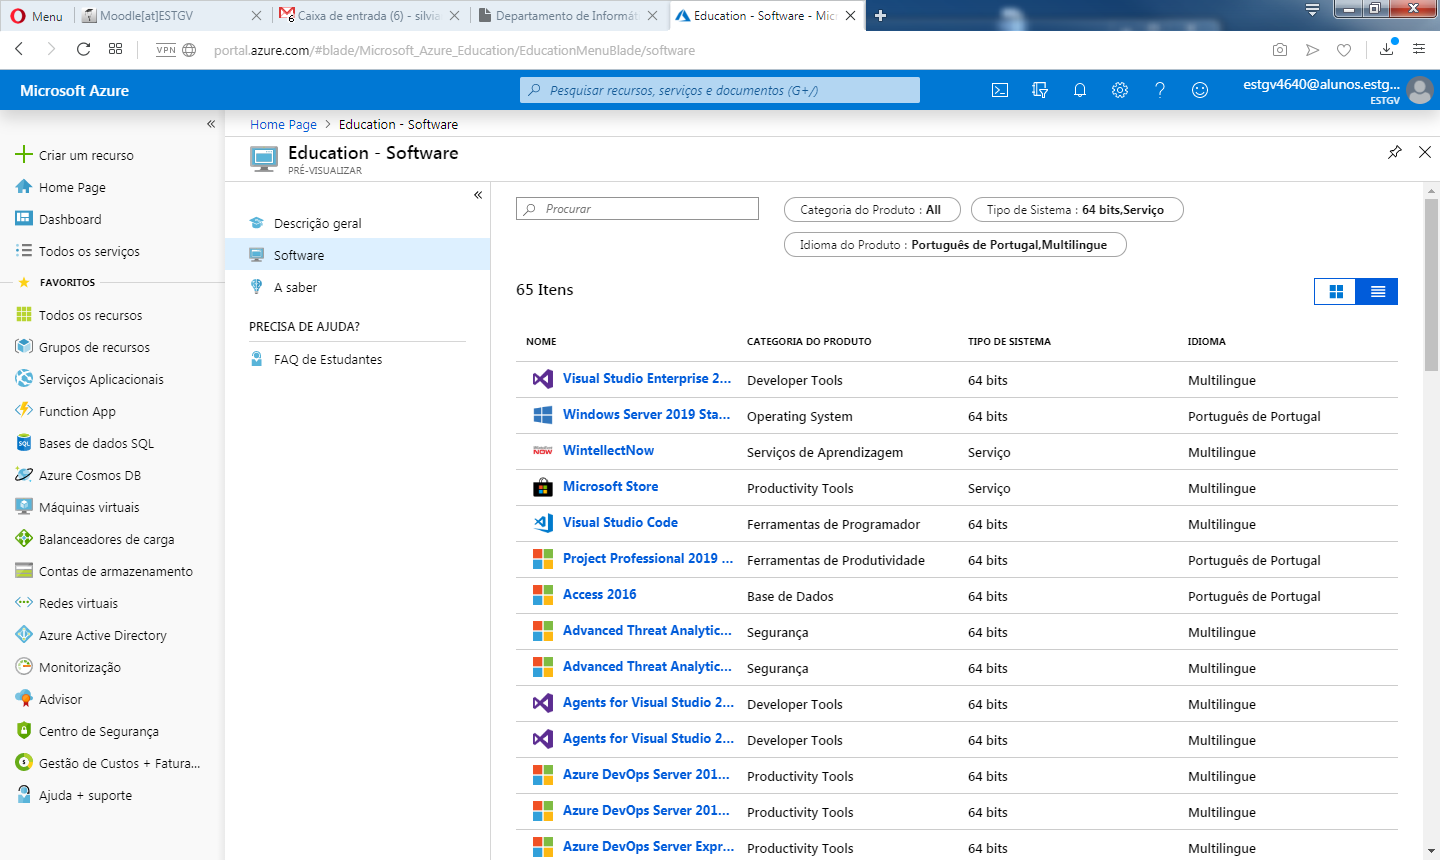1440x860 pixels.
Task: Open the help question mark
Action: point(1160,90)
